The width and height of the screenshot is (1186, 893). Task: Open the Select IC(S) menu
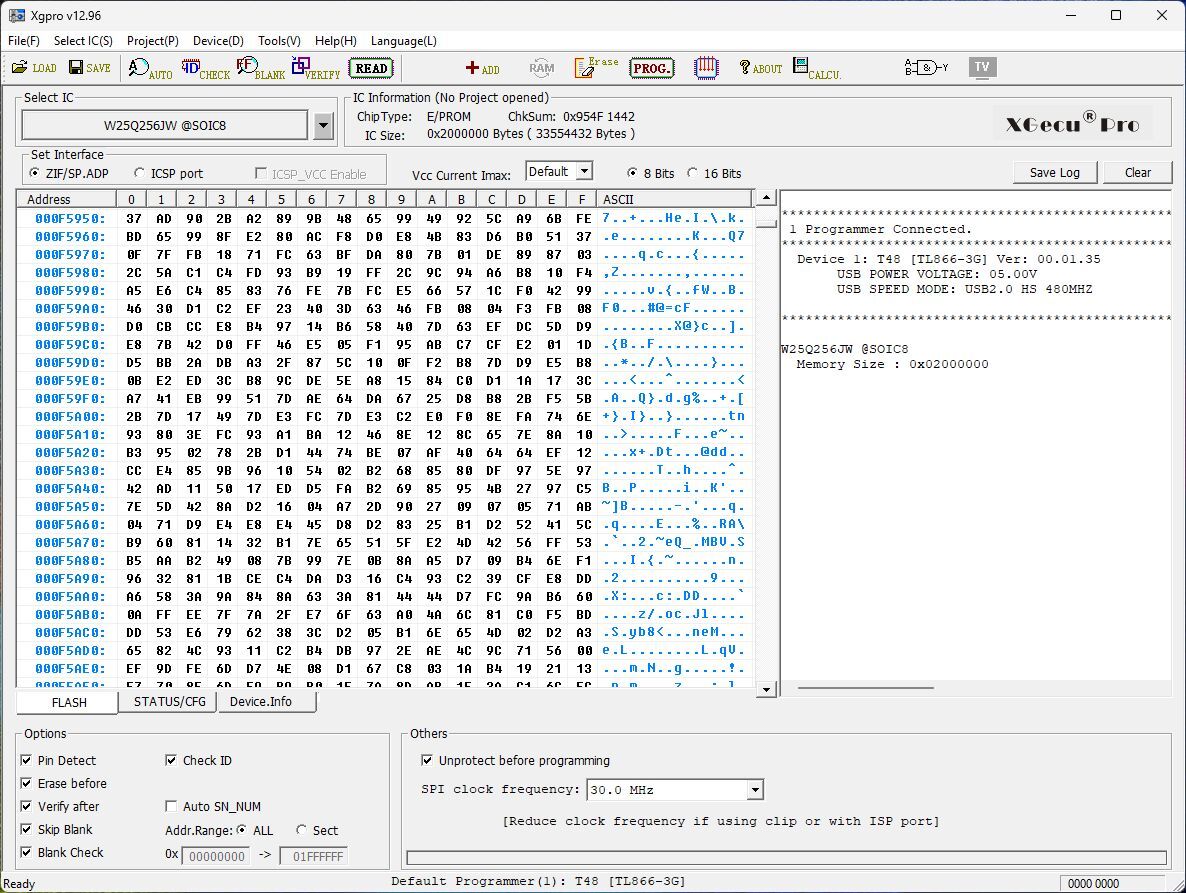tap(83, 41)
